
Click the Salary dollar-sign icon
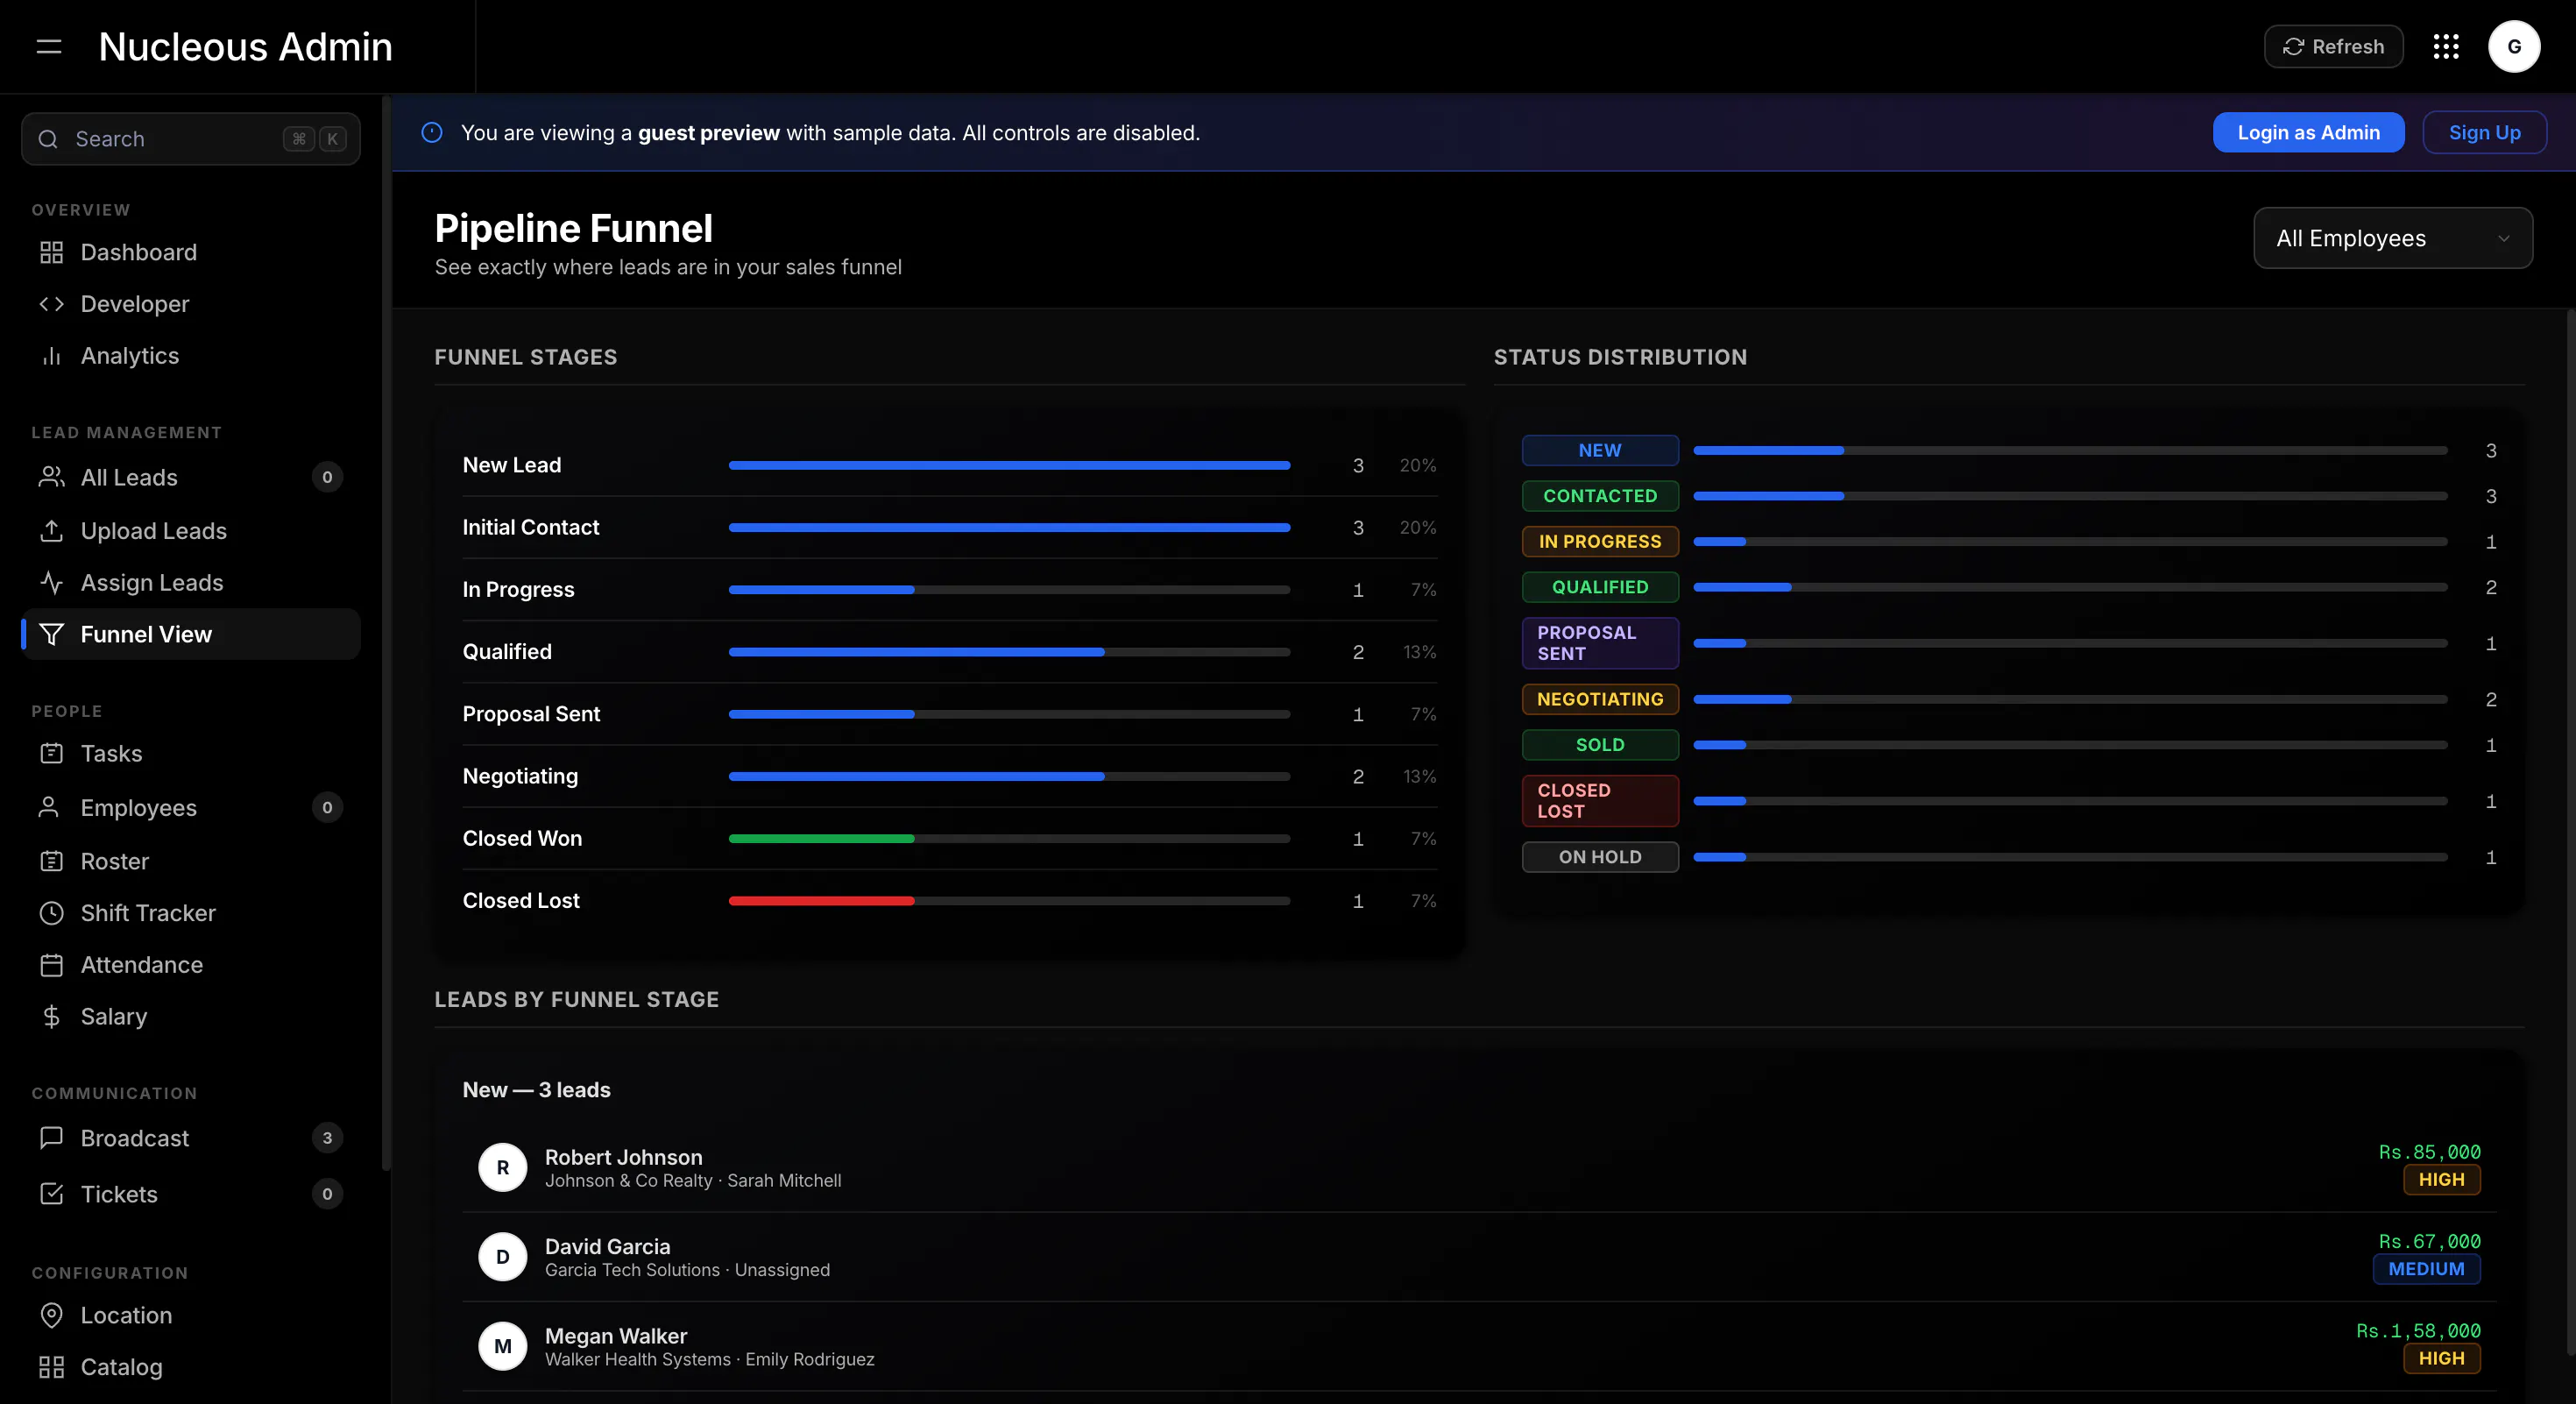51,1016
